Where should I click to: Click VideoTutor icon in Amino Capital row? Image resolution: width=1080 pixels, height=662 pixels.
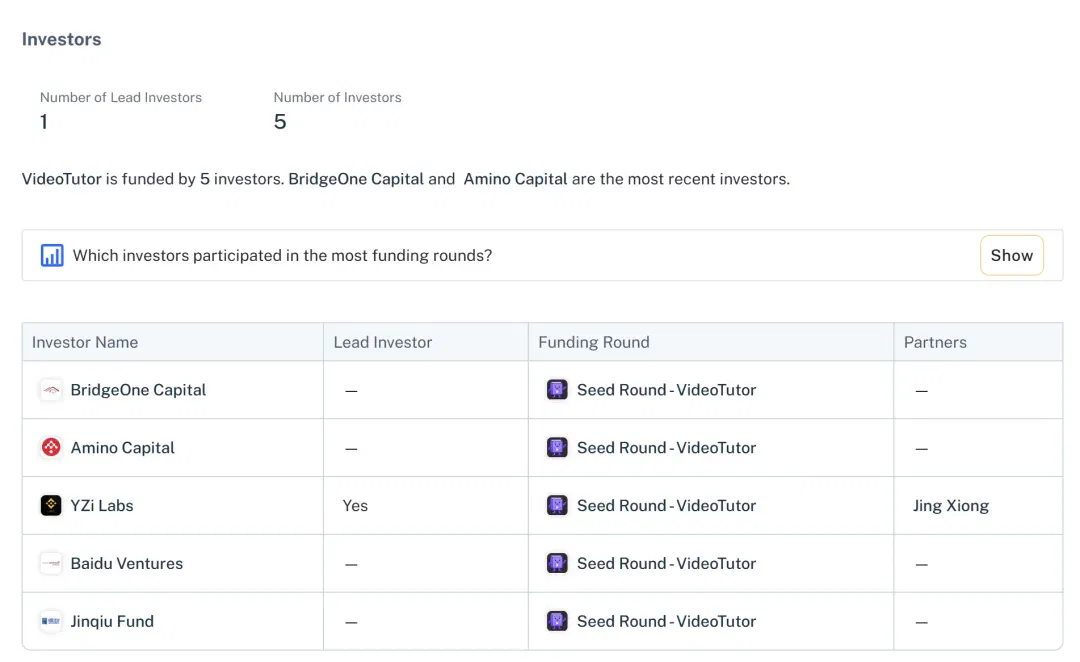point(557,448)
